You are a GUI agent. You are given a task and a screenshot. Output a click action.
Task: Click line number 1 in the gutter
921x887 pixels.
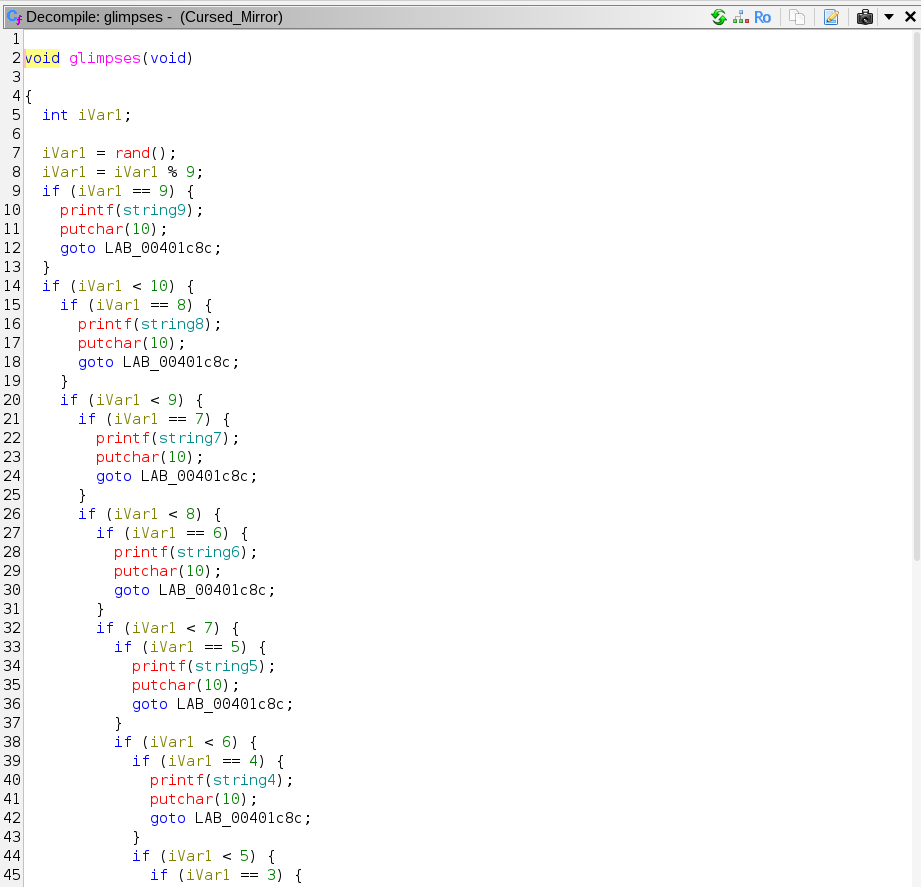point(16,39)
